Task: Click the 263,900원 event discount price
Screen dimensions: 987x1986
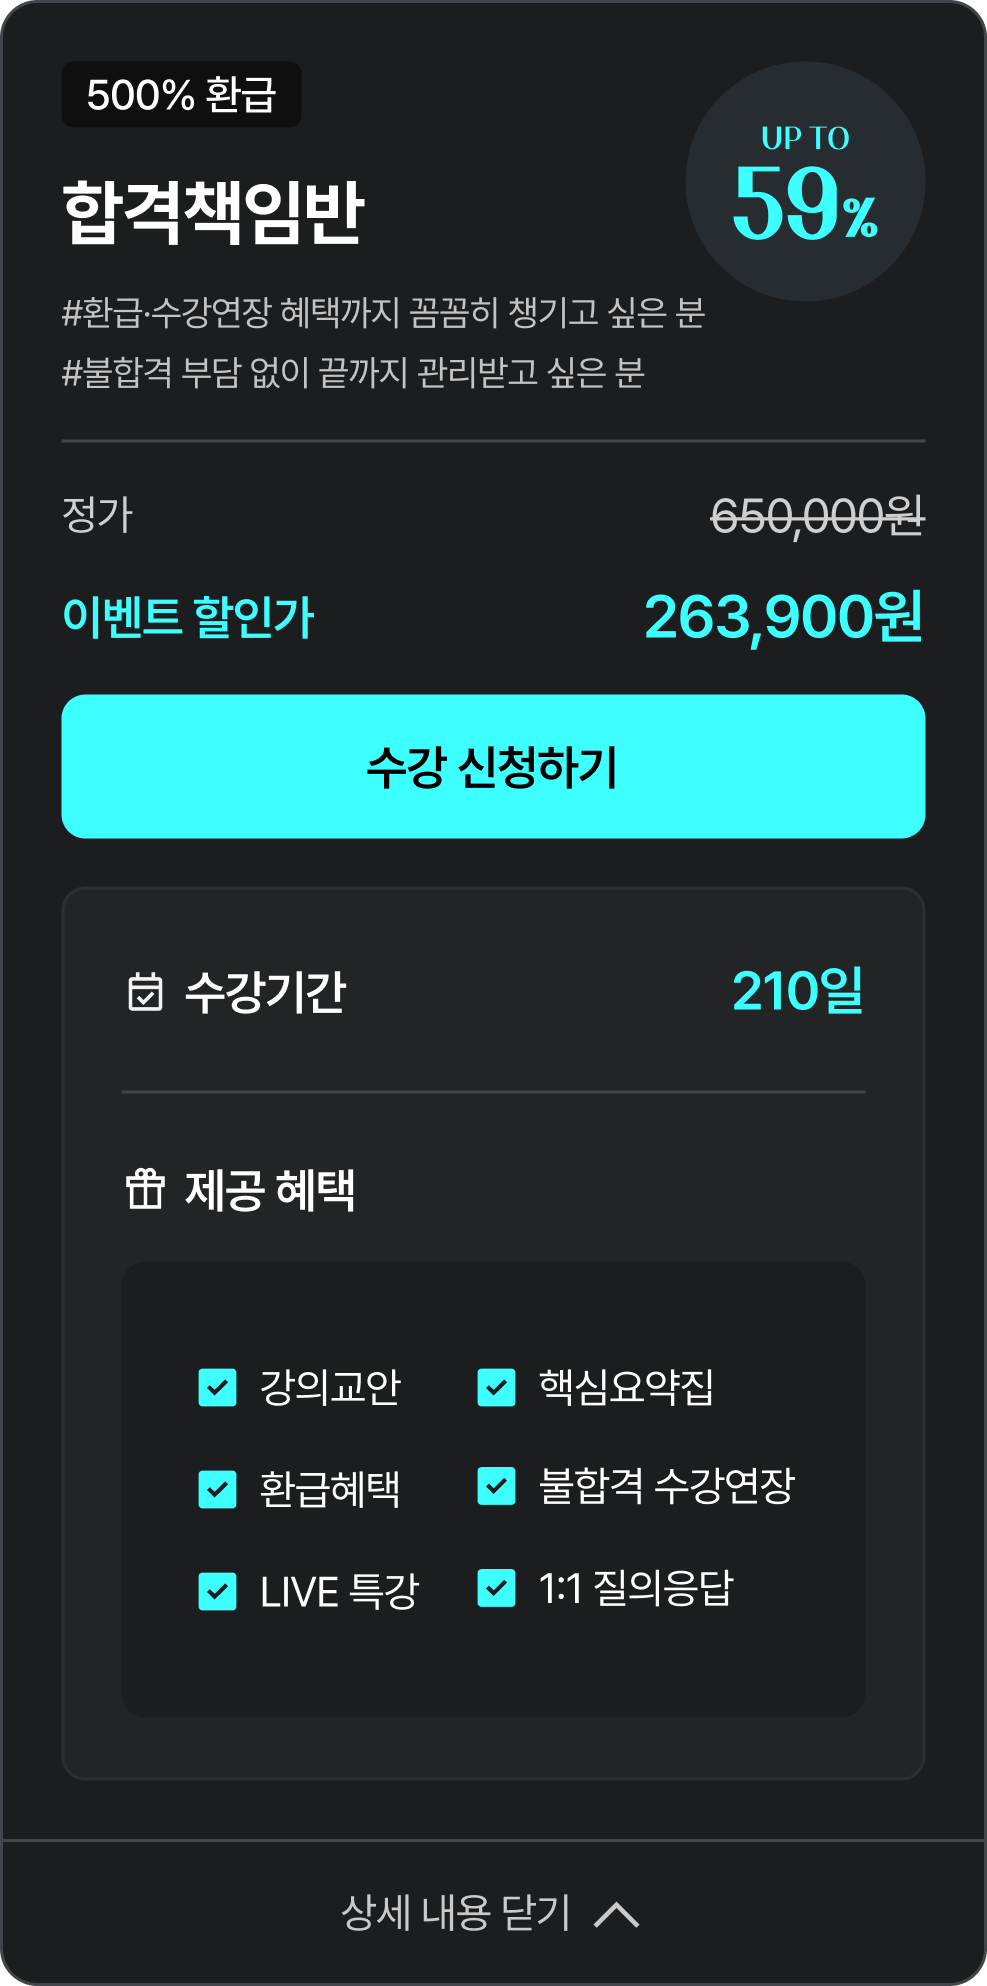Action: 783,617
